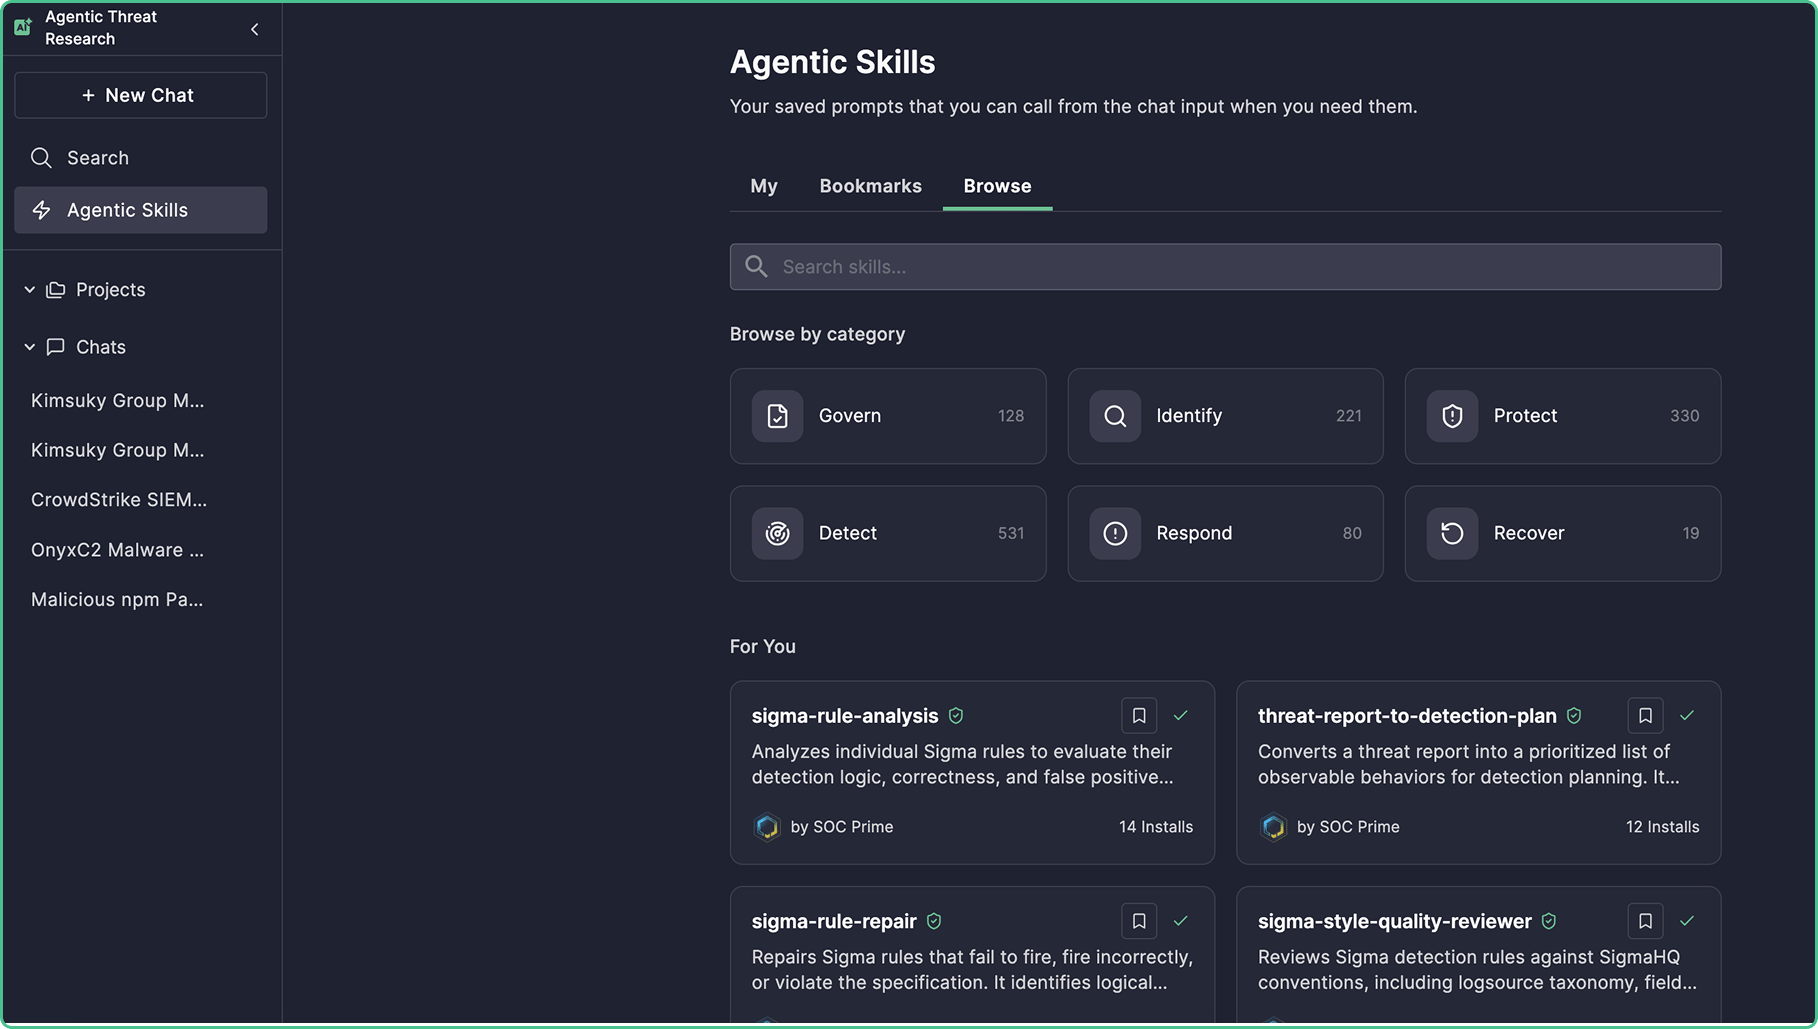Click SOC Prime logo on threat-report-to-detection-plan card
This screenshot has width=1818, height=1029.
[x=1273, y=827]
